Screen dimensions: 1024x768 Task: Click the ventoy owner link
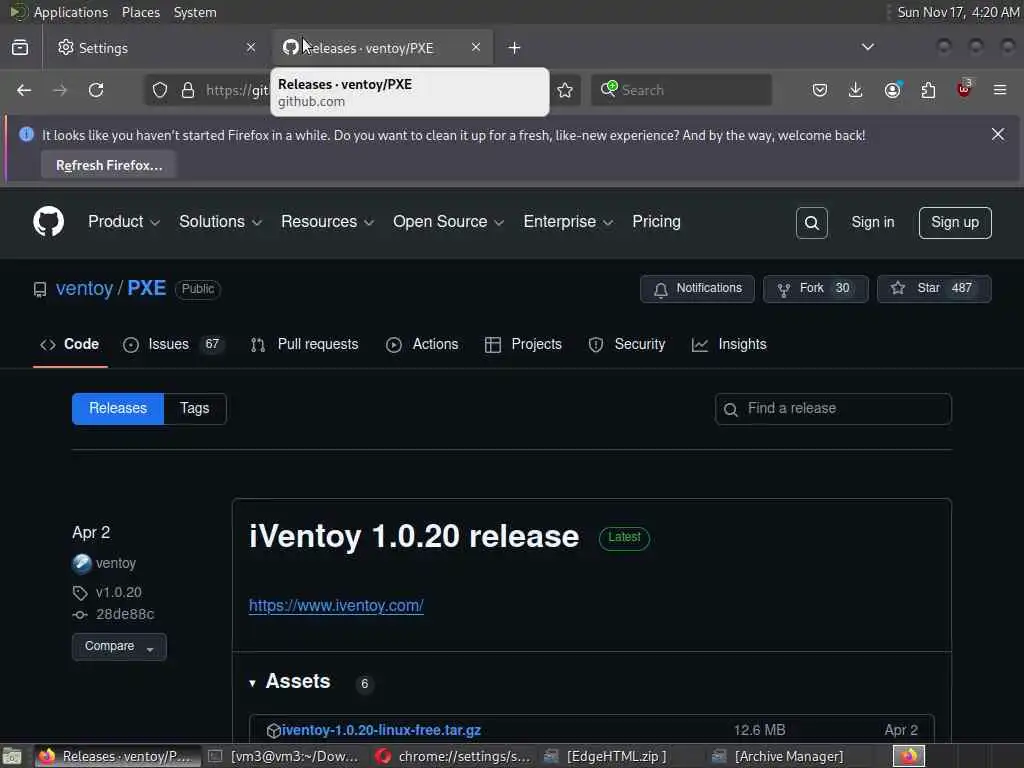coord(84,289)
